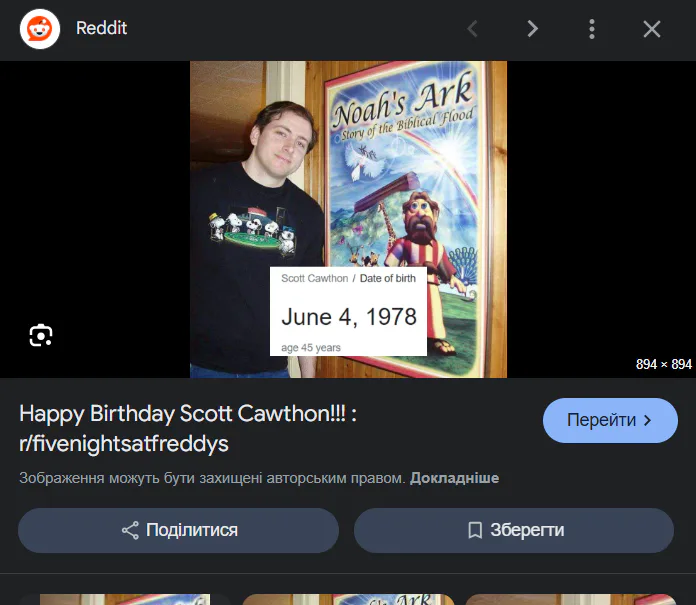The height and width of the screenshot is (605, 696).
Task: Open the first related image thumbnail
Action: coord(124,599)
